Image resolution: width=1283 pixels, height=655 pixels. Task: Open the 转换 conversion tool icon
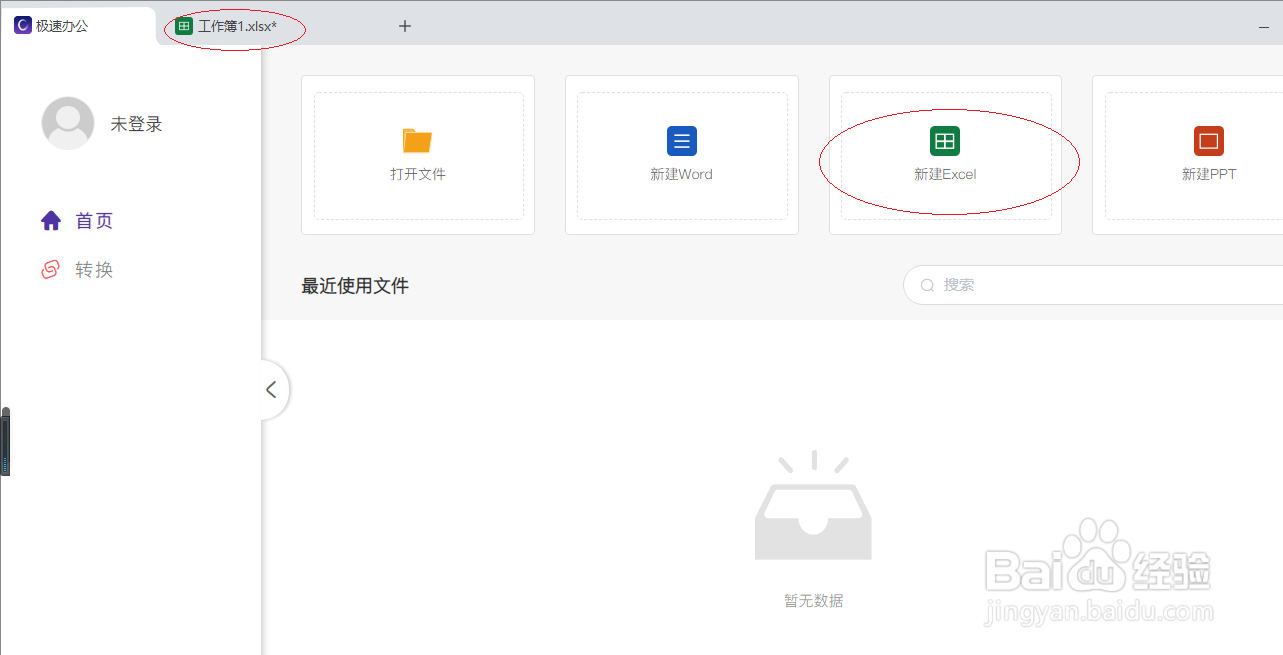tap(51, 269)
